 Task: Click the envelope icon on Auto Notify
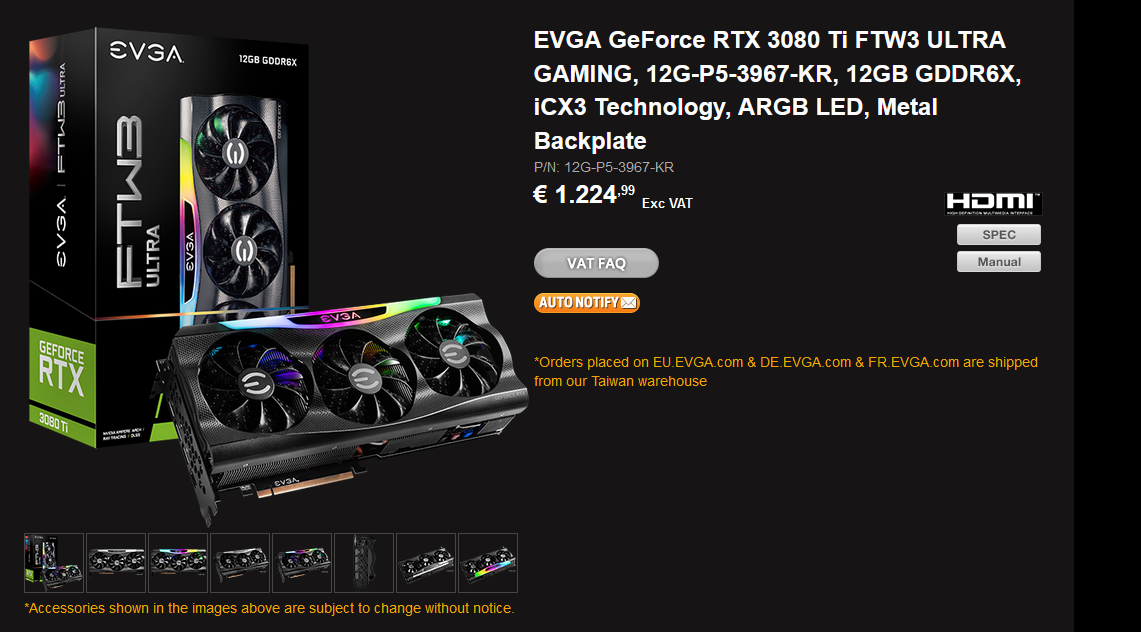coord(629,303)
